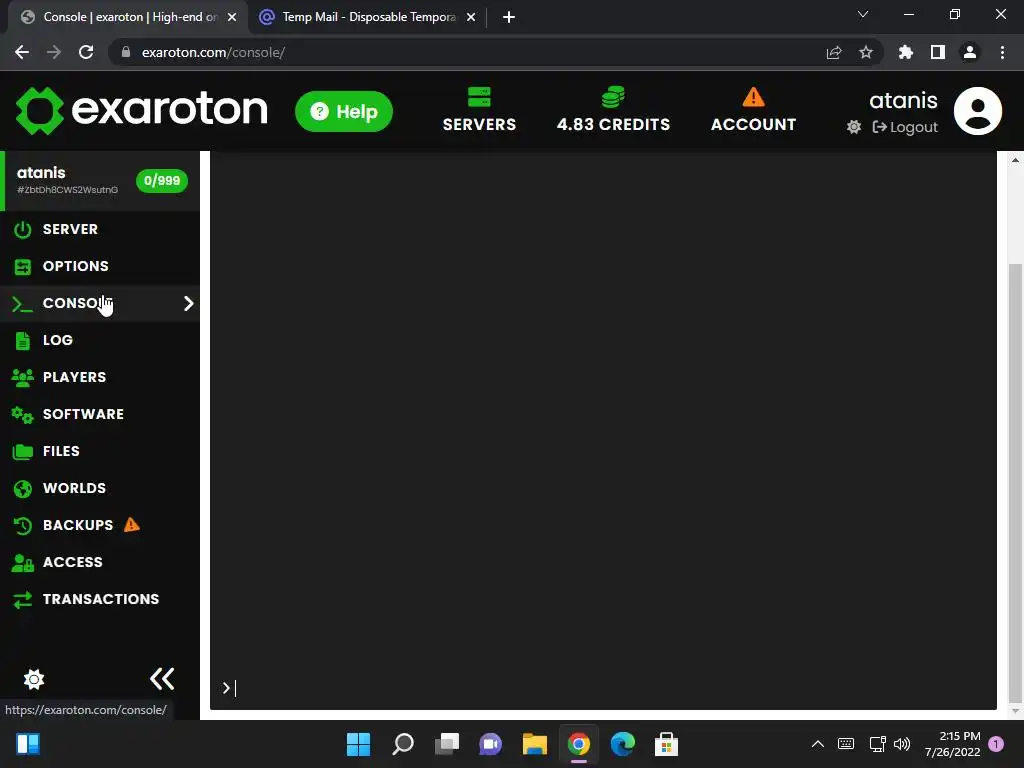1024x768 pixels.
Task: Close the Temp Mail tab
Action: click(471, 17)
